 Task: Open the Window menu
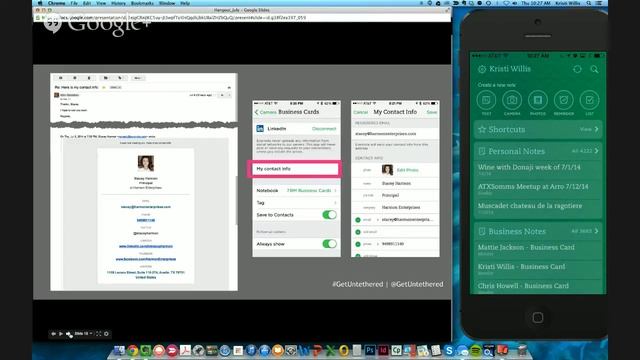pos(167,3)
